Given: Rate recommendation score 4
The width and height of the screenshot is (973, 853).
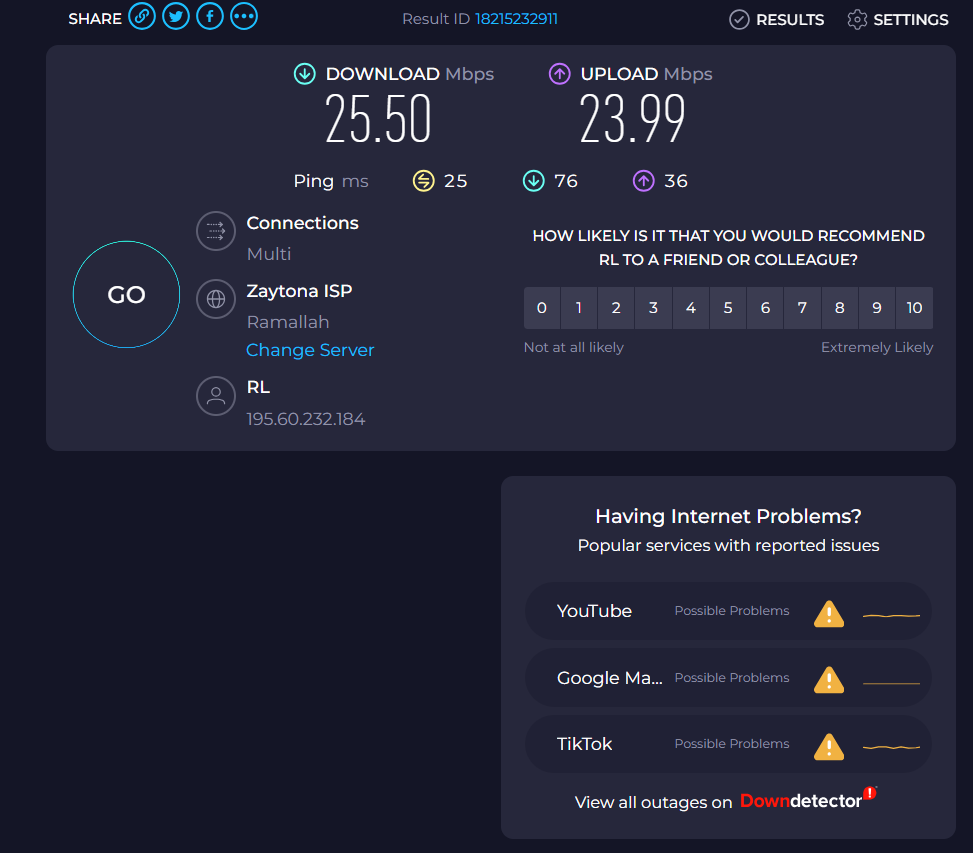Looking at the screenshot, I should click(691, 308).
